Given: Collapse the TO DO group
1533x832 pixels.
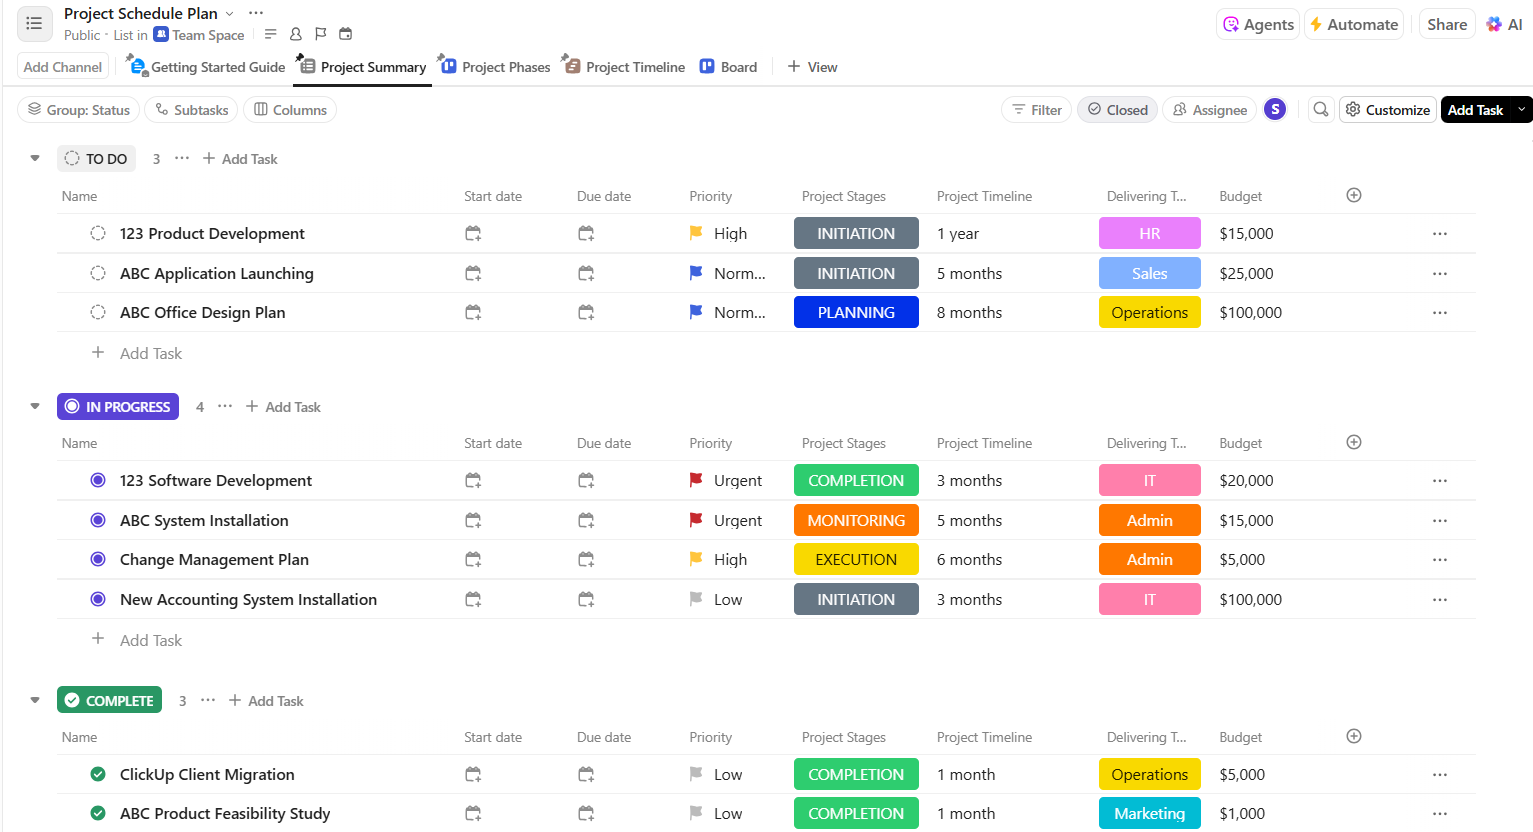Looking at the screenshot, I should (35, 159).
